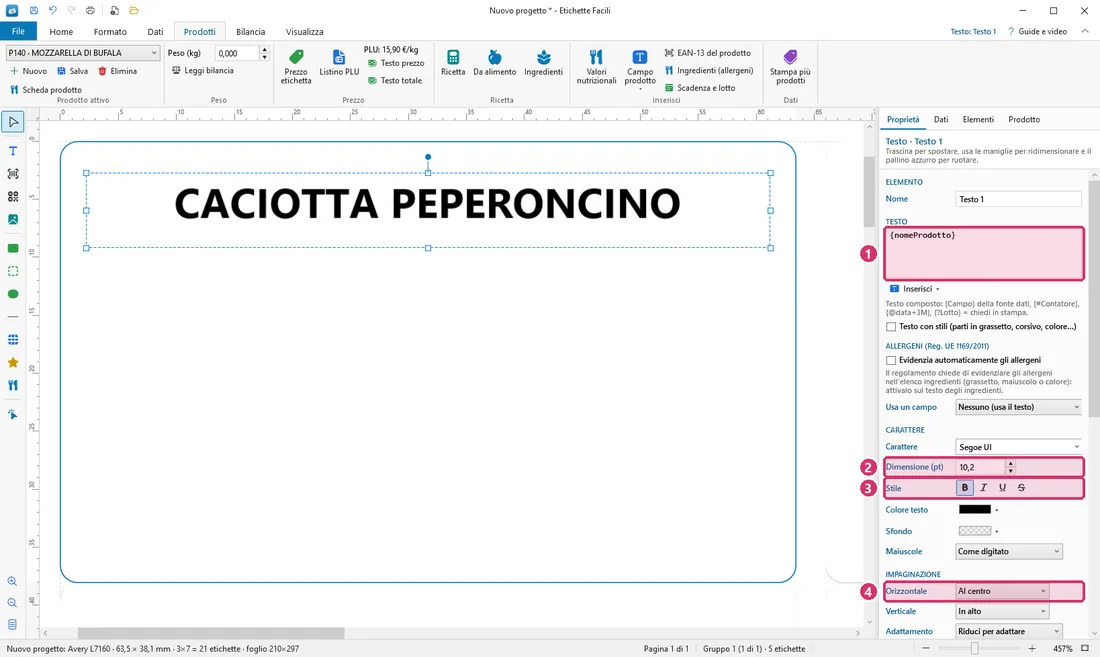Switch to the Elementi panel tab
The height and width of the screenshot is (657, 1100).
(x=978, y=119)
